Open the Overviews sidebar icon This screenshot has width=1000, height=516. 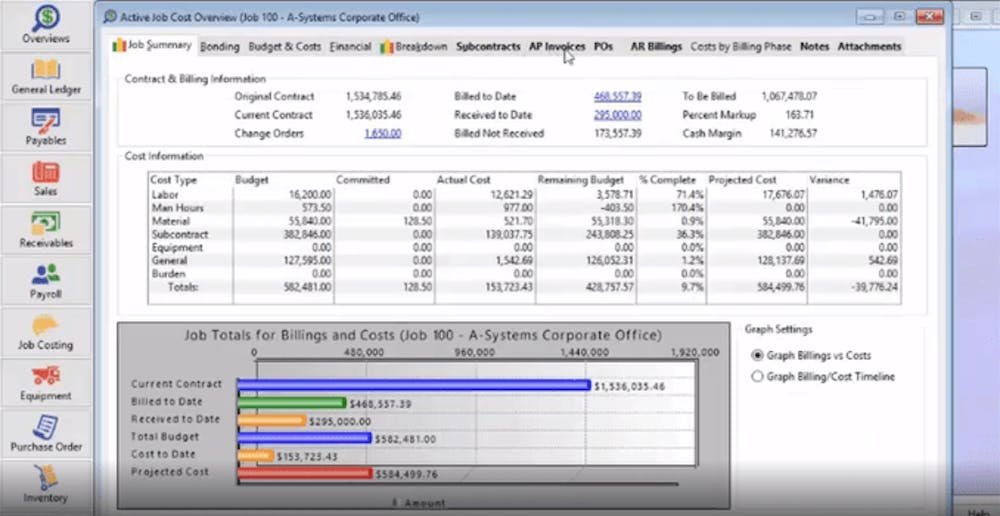(x=46, y=18)
